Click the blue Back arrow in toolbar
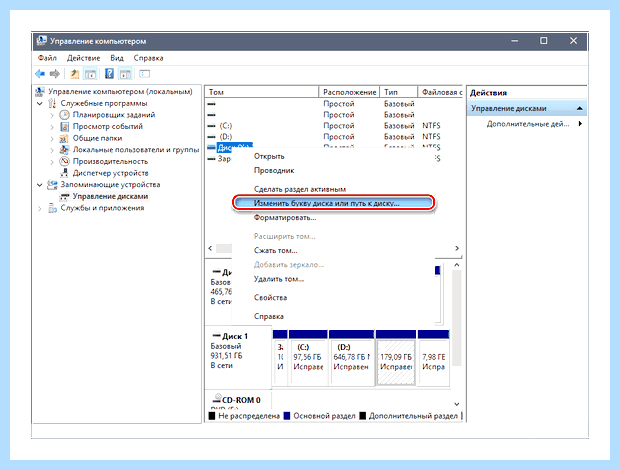 (40, 74)
